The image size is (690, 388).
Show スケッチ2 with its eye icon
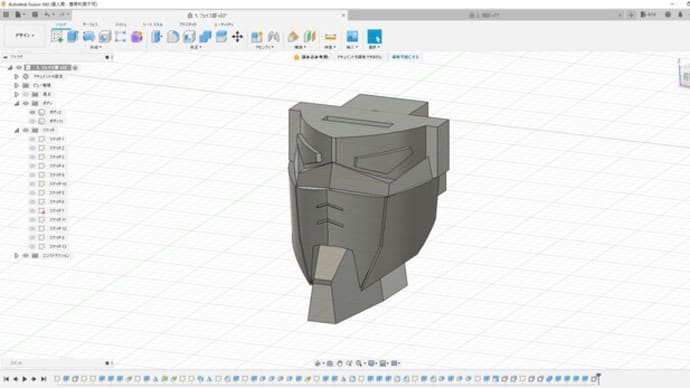tap(33, 148)
